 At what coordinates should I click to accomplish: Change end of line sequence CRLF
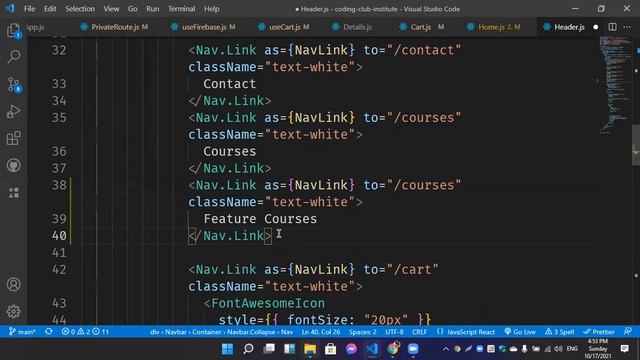point(419,331)
